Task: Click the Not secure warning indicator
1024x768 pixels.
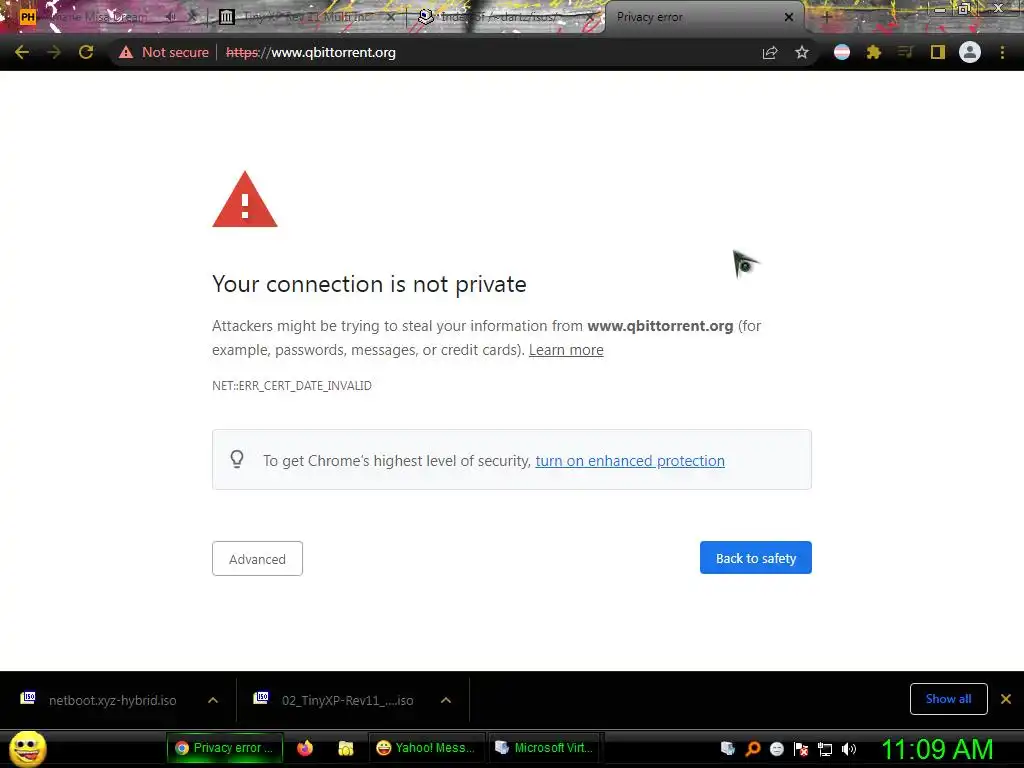Action: tap(164, 52)
